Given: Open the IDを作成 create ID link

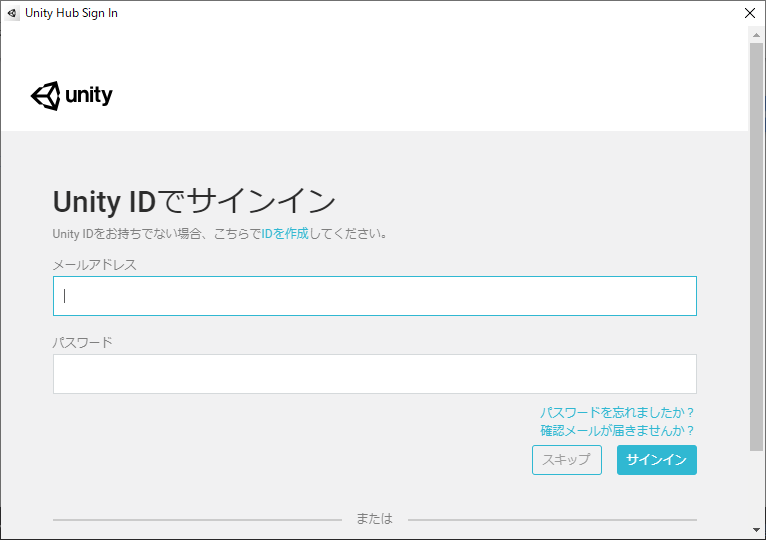Looking at the screenshot, I should click(285, 234).
